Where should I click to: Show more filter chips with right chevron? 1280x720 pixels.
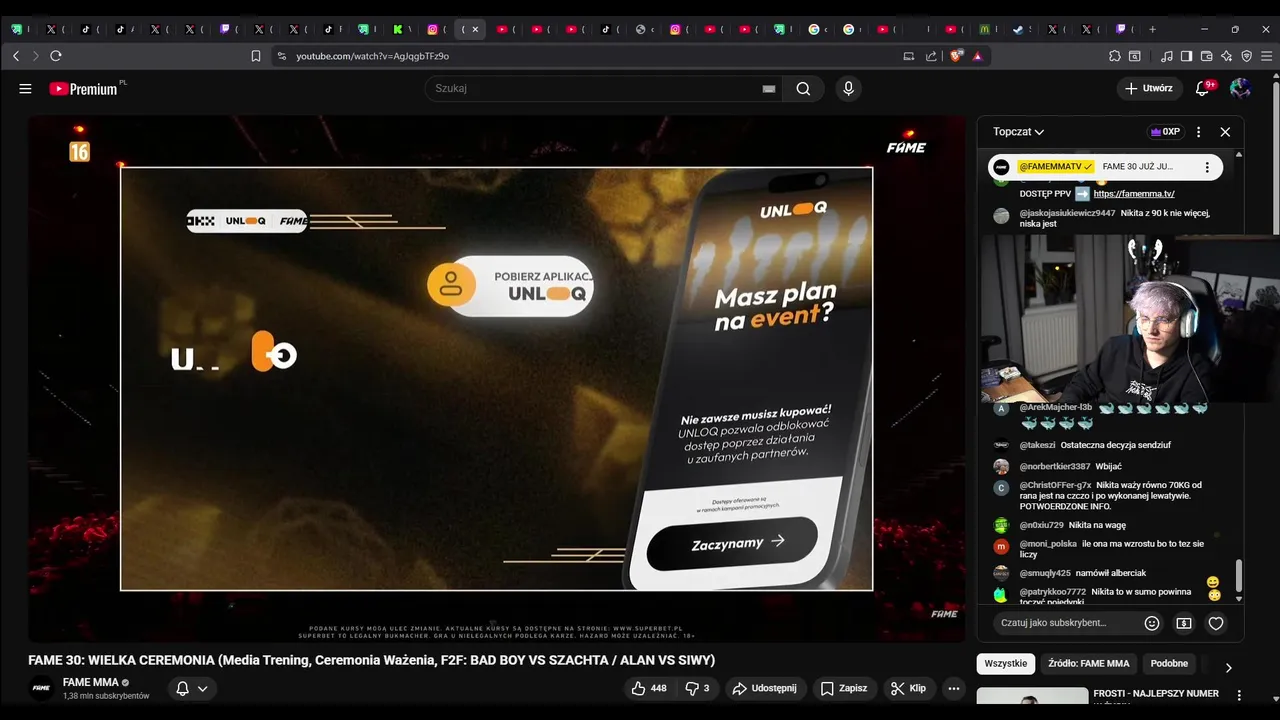tap(1228, 667)
